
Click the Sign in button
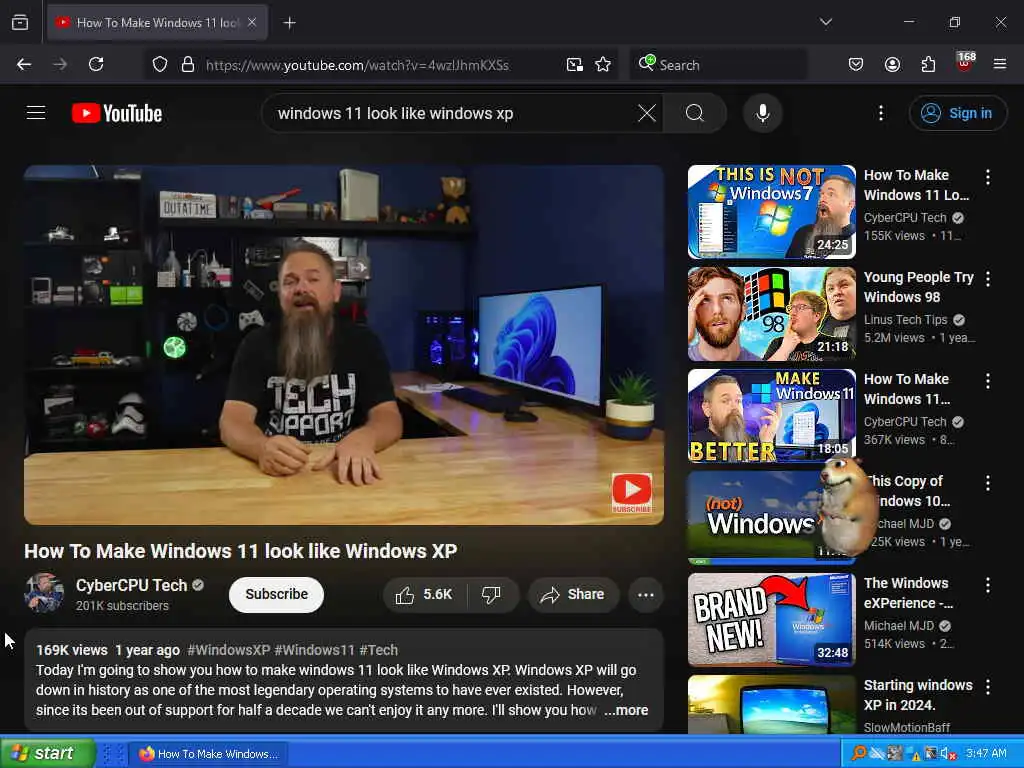(x=957, y=113)
